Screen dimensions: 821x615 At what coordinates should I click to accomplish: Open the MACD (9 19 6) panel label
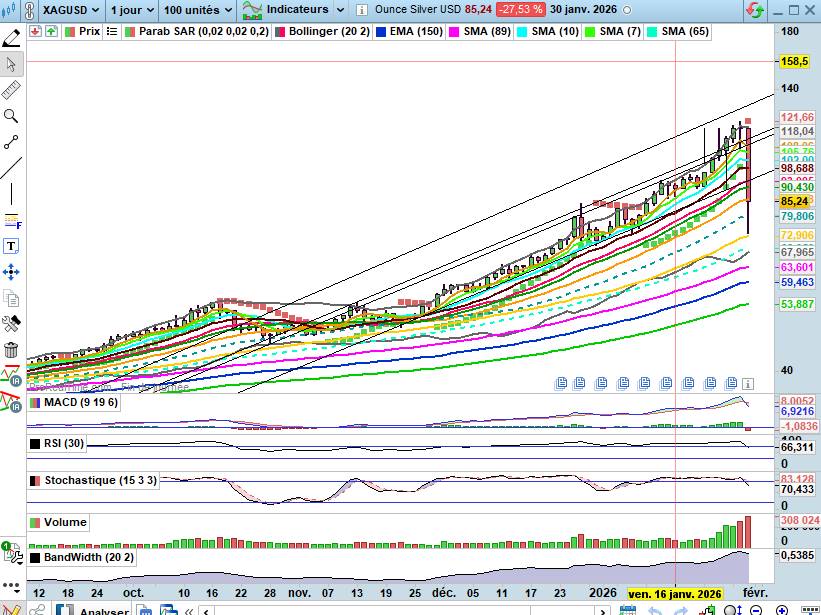point(80,402)
